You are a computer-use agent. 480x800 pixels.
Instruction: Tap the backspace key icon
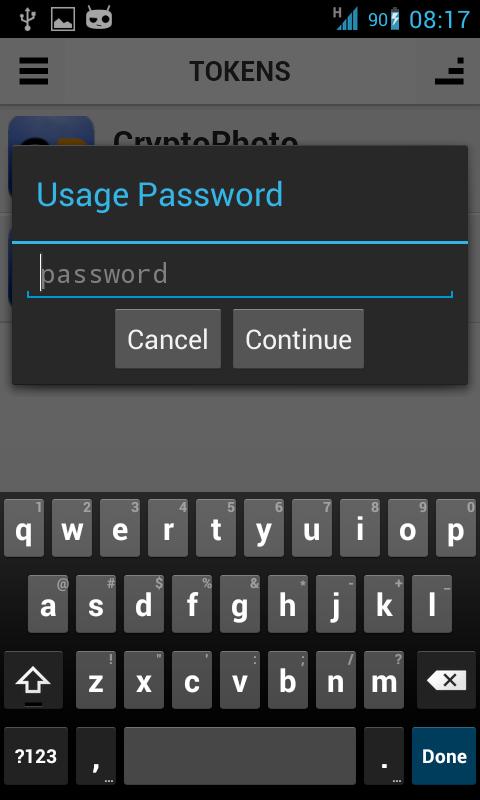tap(446, 680)
